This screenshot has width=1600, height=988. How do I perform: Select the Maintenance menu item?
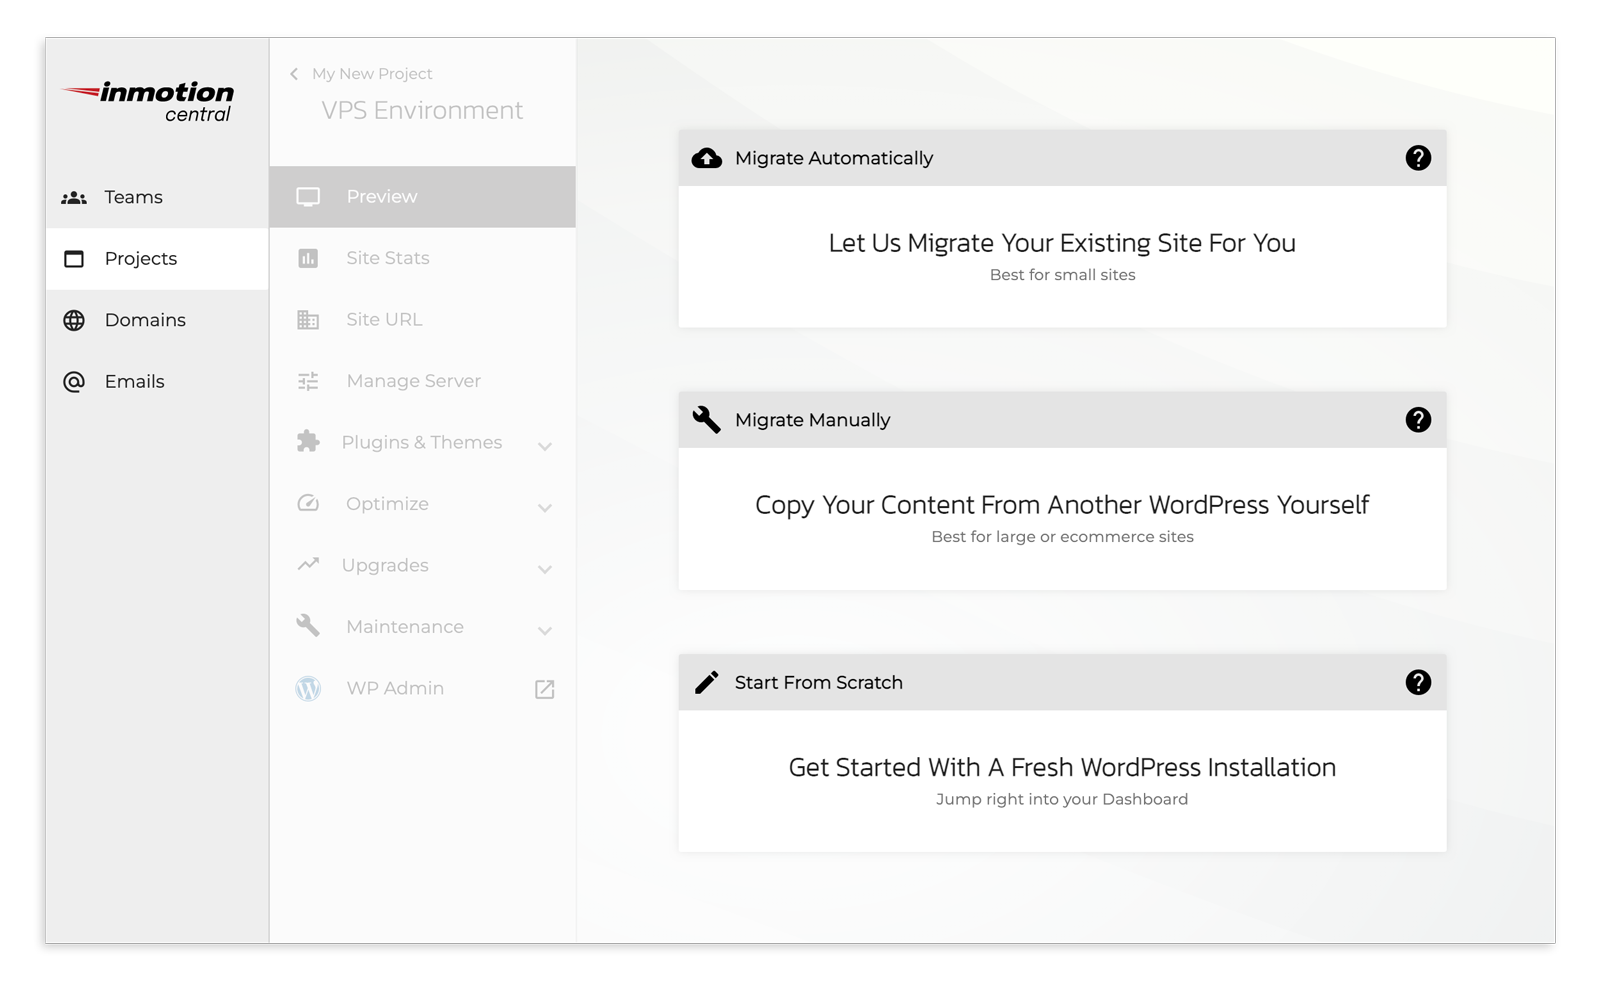coord(422,627)
